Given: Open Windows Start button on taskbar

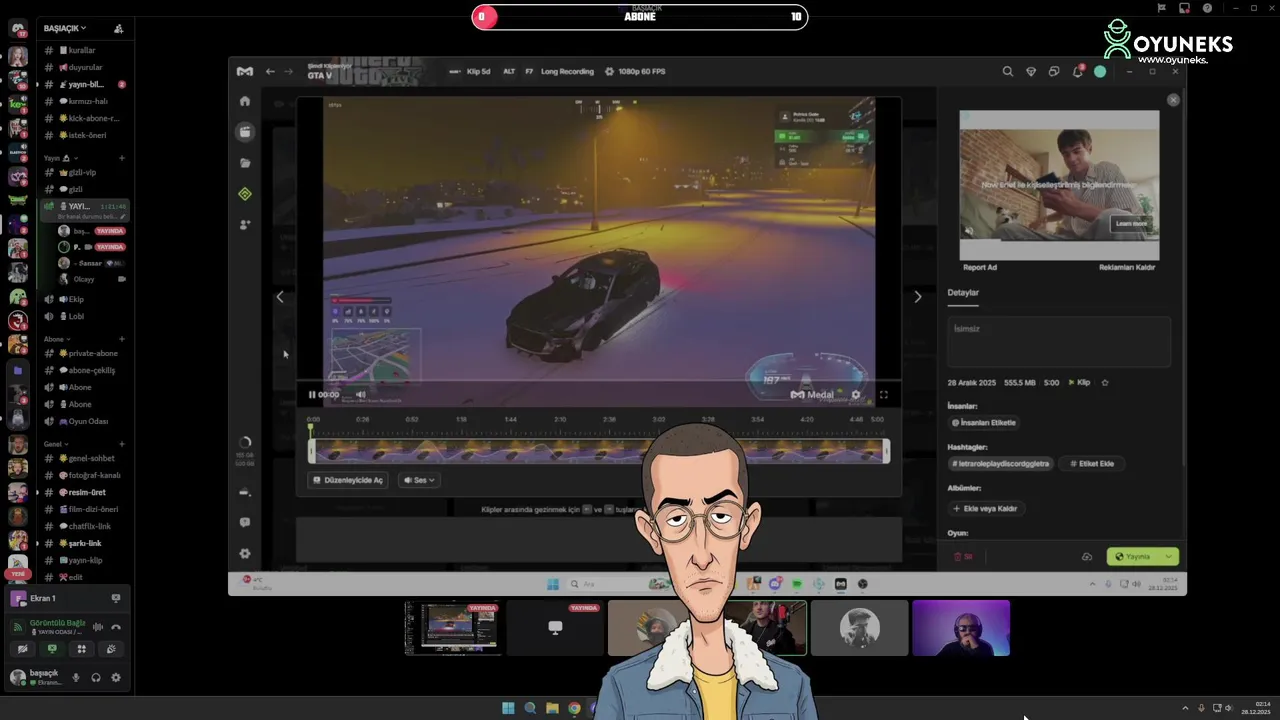Looking at the screenshot, I should coord(508,708).
